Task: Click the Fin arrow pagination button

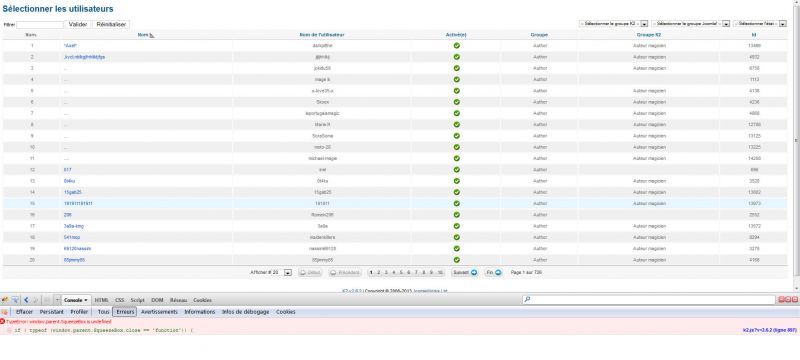Action: pyautogui.click(x=493, y=273)
